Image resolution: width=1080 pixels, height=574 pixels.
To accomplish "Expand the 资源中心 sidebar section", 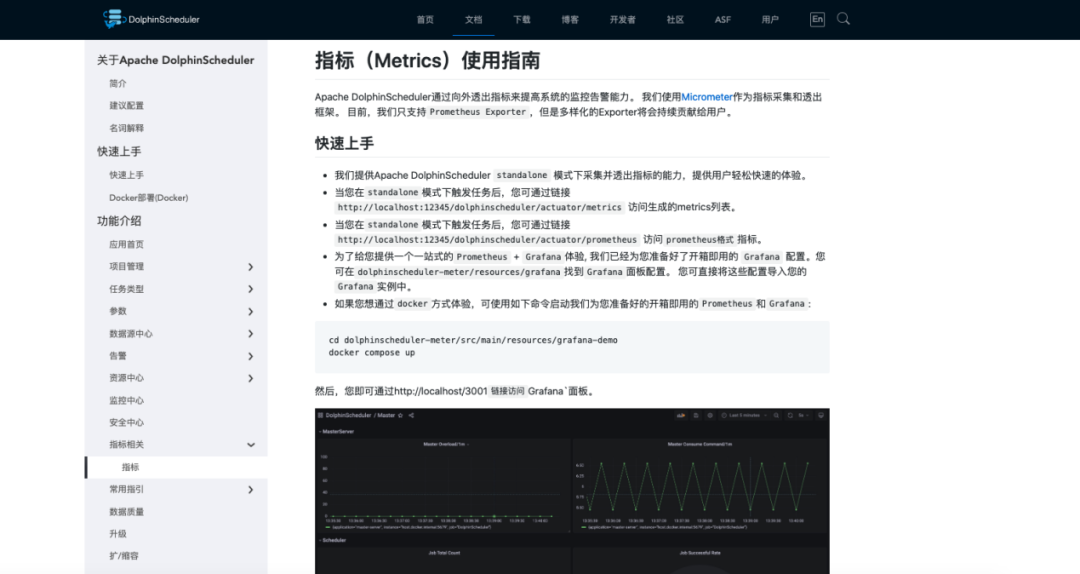I will click(251, 378).
